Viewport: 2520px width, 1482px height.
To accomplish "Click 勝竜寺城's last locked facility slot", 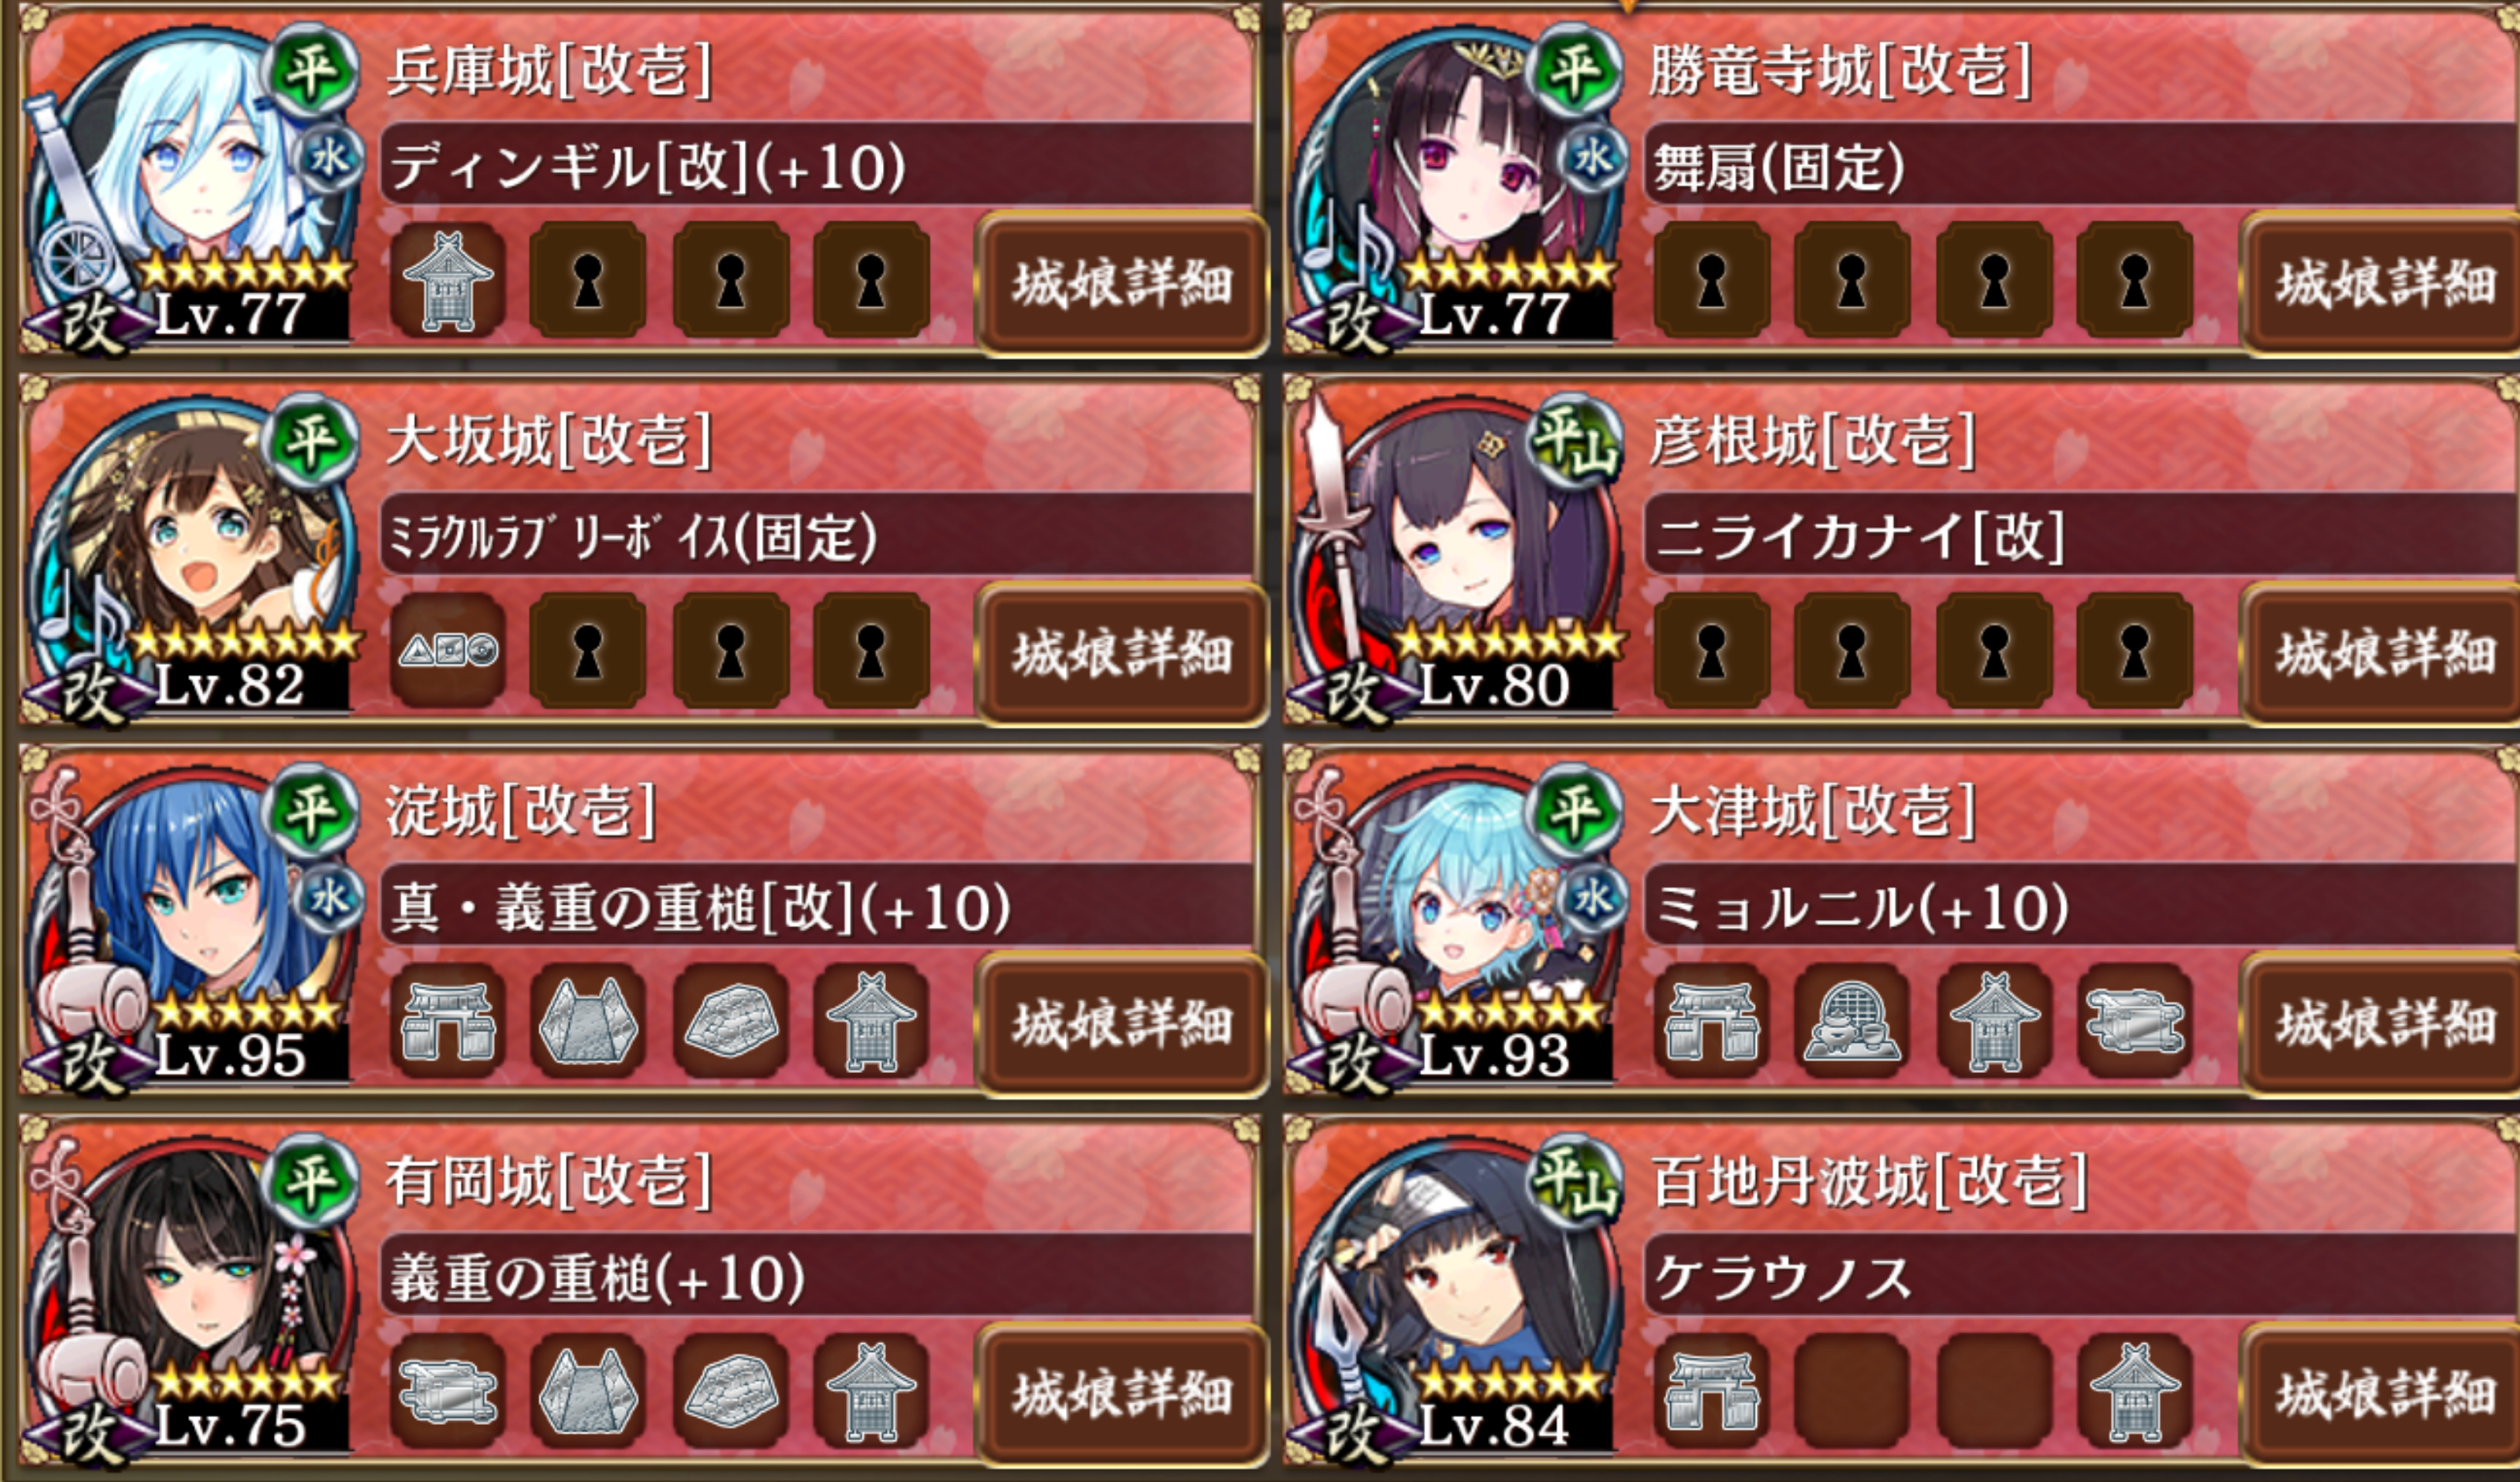I will tap(2134, 280).
